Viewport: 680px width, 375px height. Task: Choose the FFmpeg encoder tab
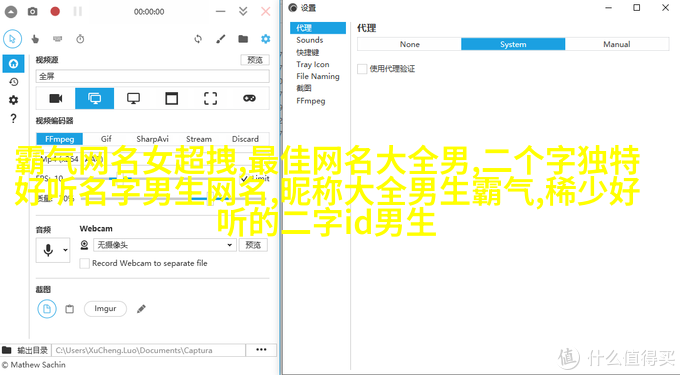coord(59,139)
